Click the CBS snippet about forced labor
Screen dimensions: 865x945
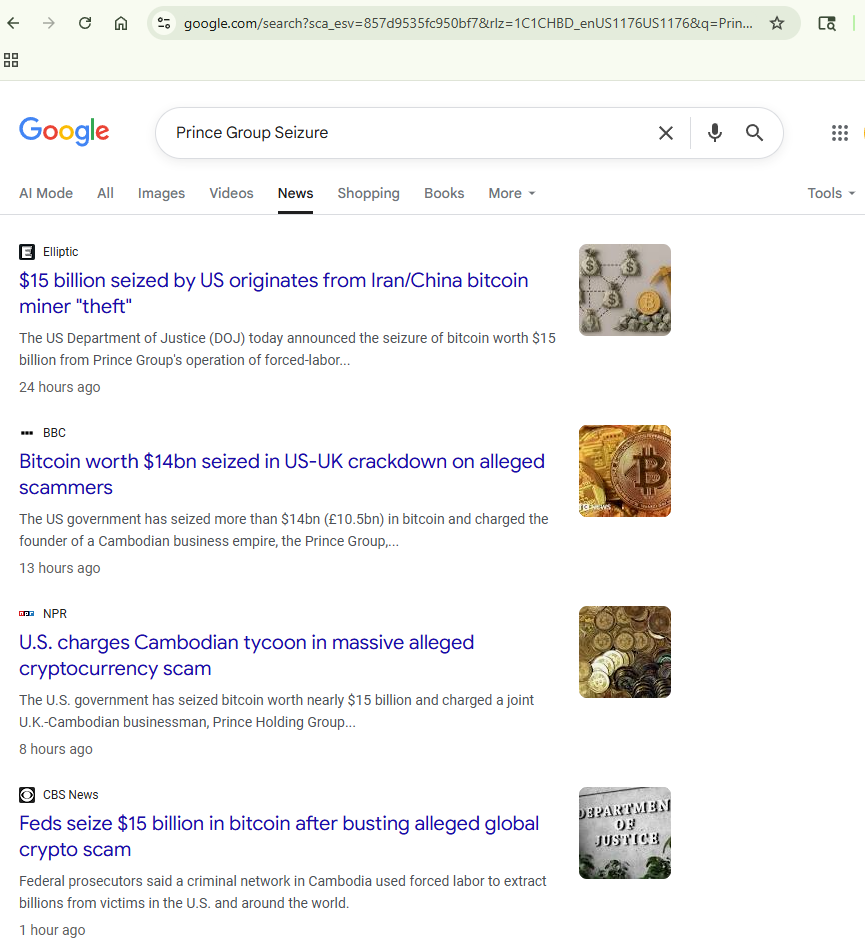coord(283,892)
